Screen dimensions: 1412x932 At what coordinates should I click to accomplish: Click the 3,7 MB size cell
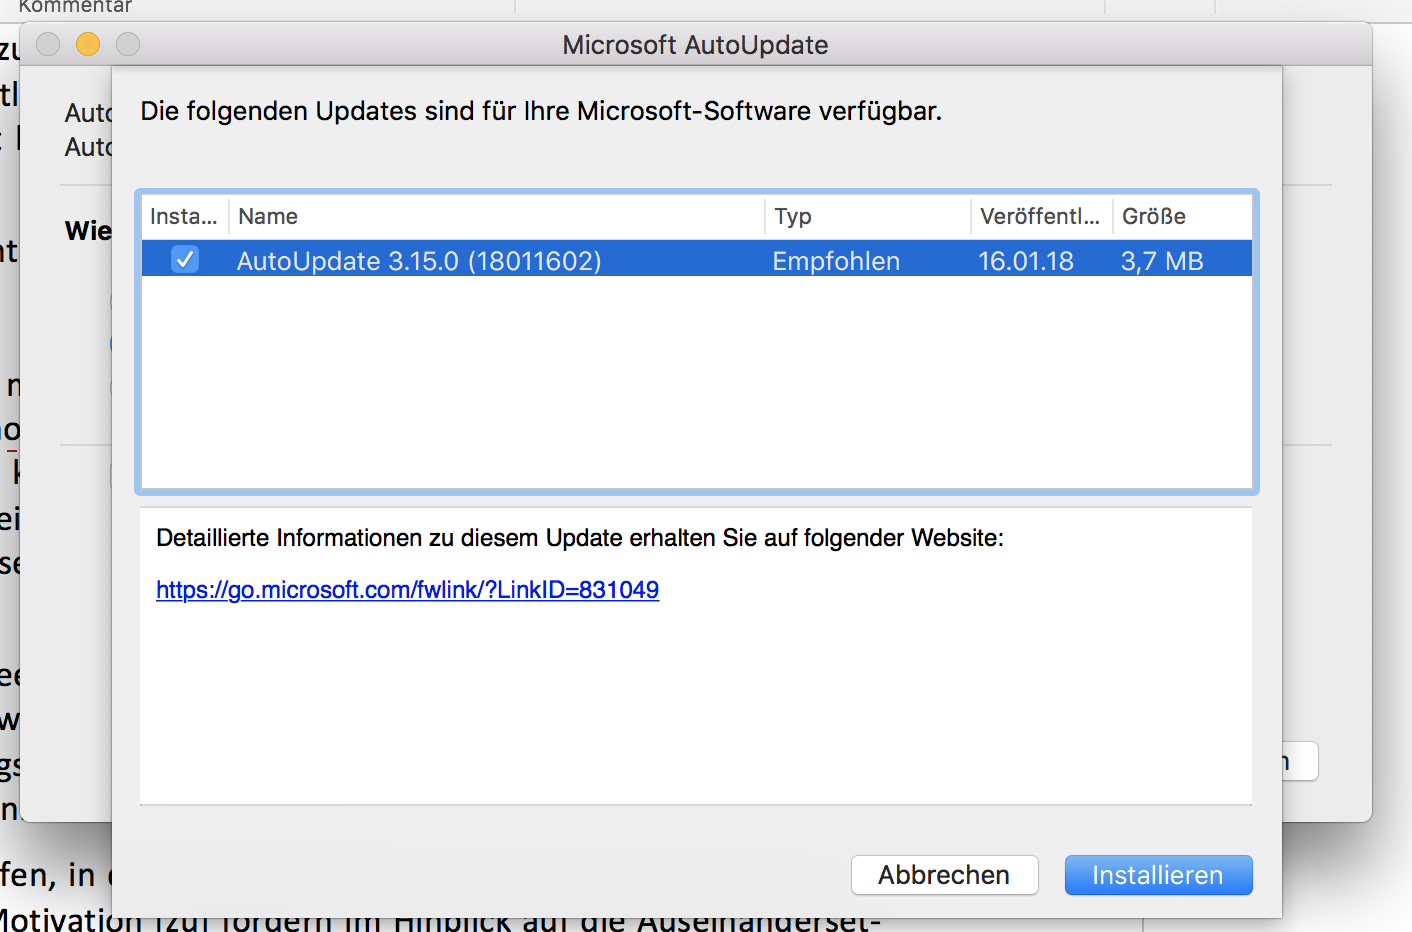click(1162, 261)
